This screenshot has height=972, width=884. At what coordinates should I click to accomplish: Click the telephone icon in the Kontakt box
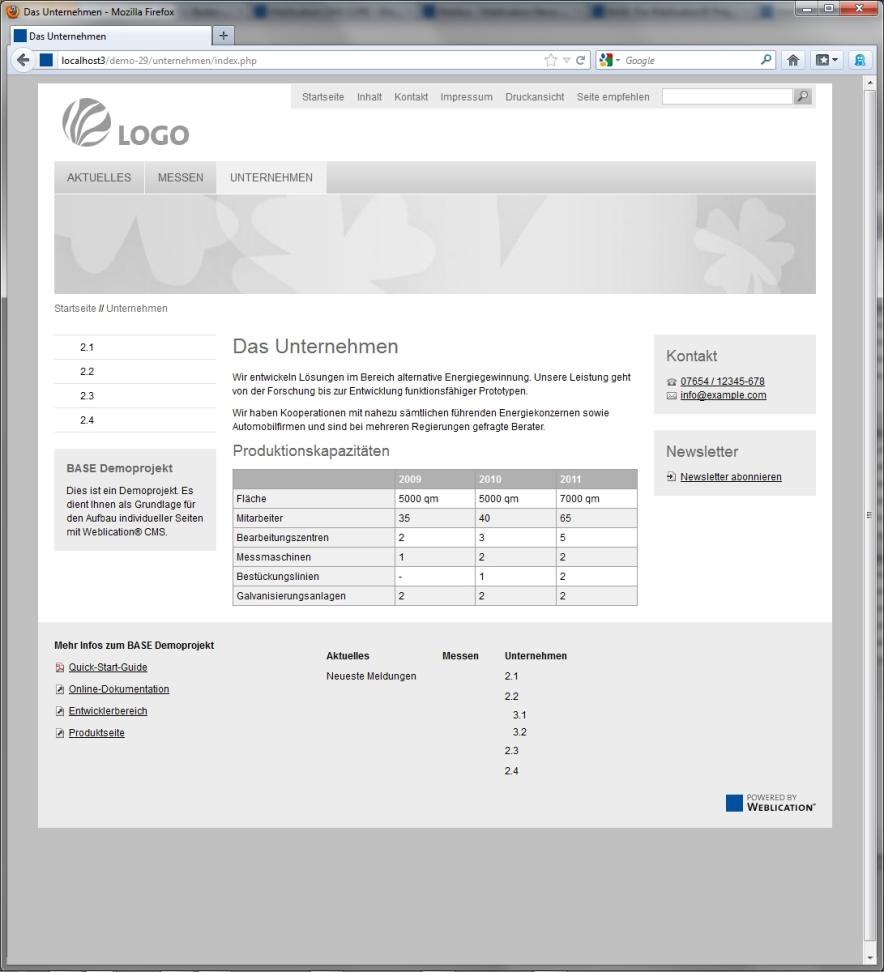pyautogui.click(x=670, y=381)
